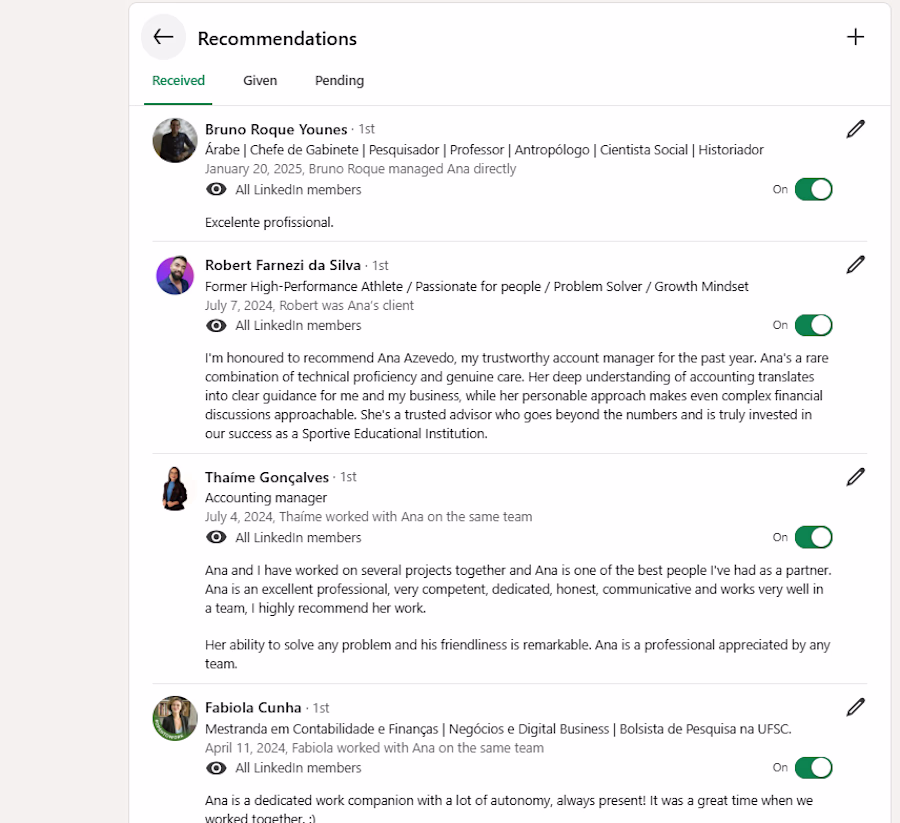Turn off Bruno Roque Younes' recommendation toggle
Viewport: 900px width, 823px height.
tap(813, 189)
